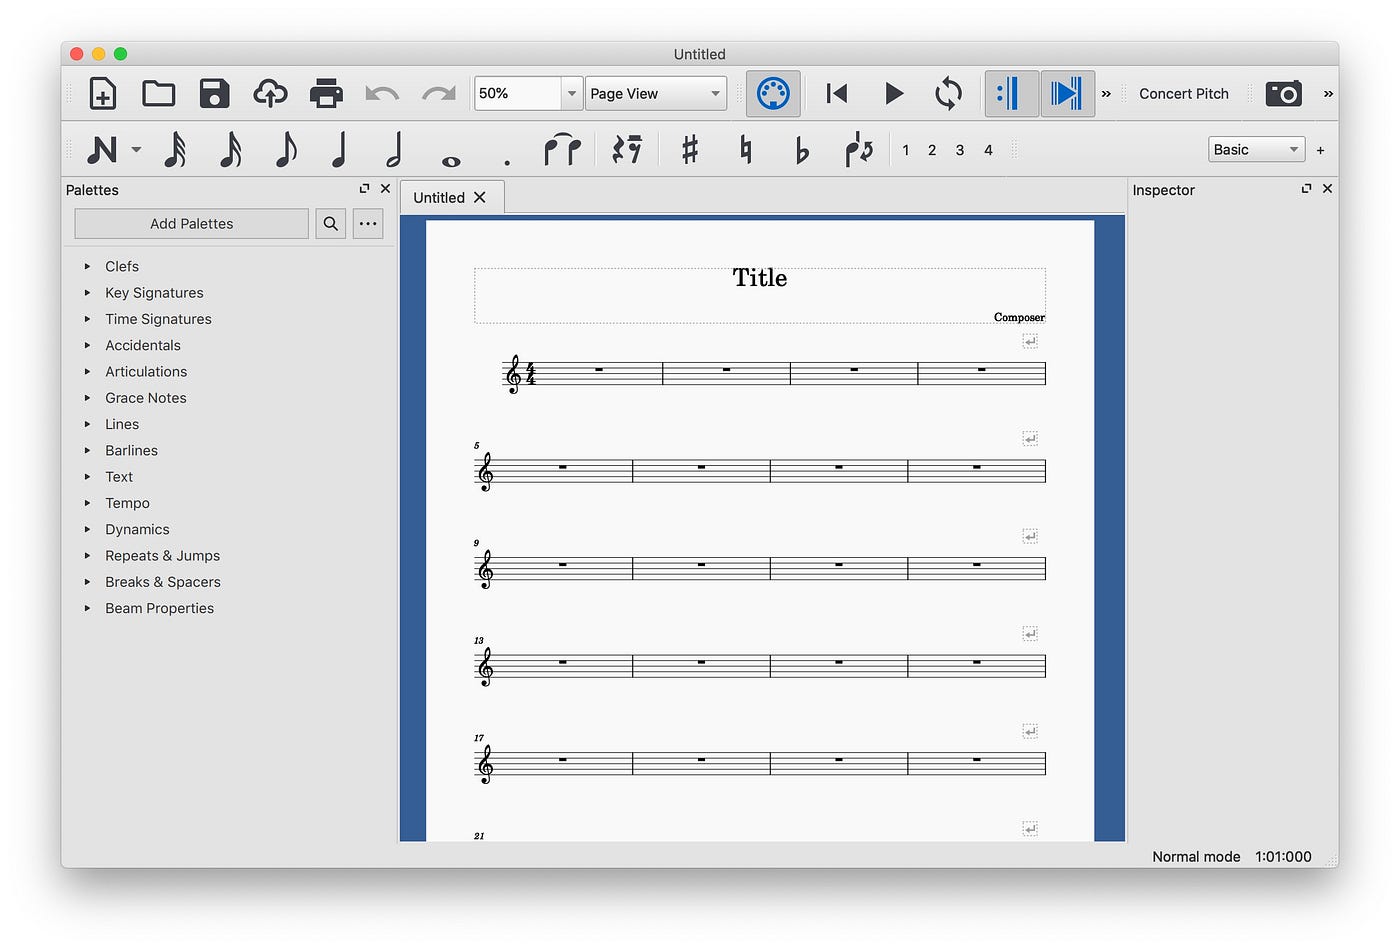
Task: Open the Basic workspace dropdown
Action: click(1256, 149)
